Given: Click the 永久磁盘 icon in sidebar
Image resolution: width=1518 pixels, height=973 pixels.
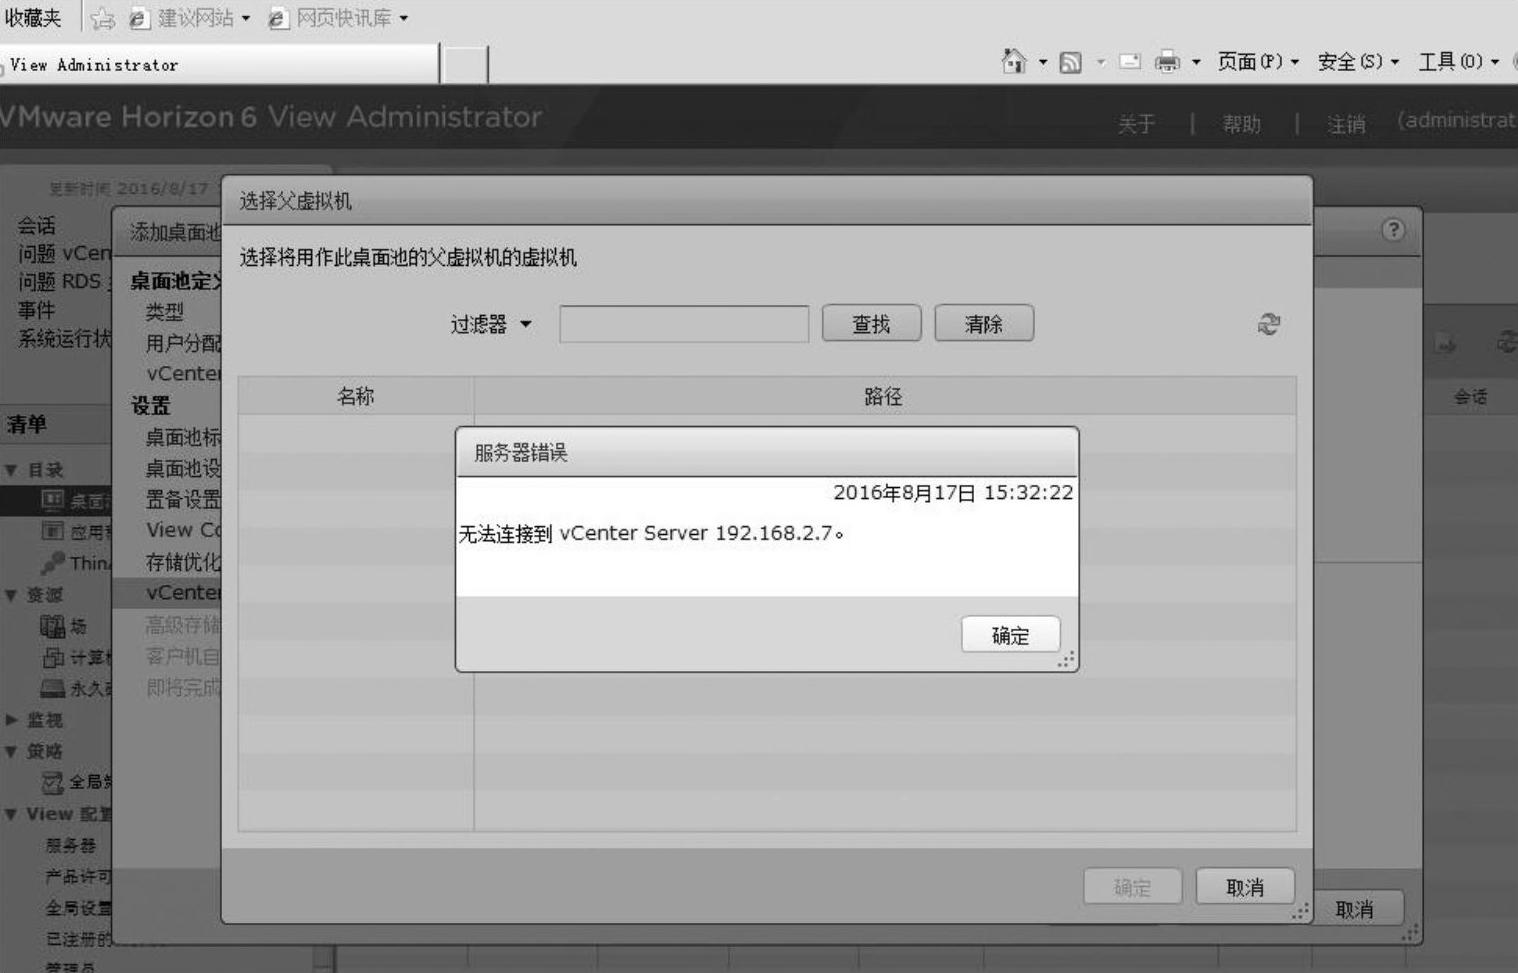Looking at the screenshot, I should coord(53,688).
